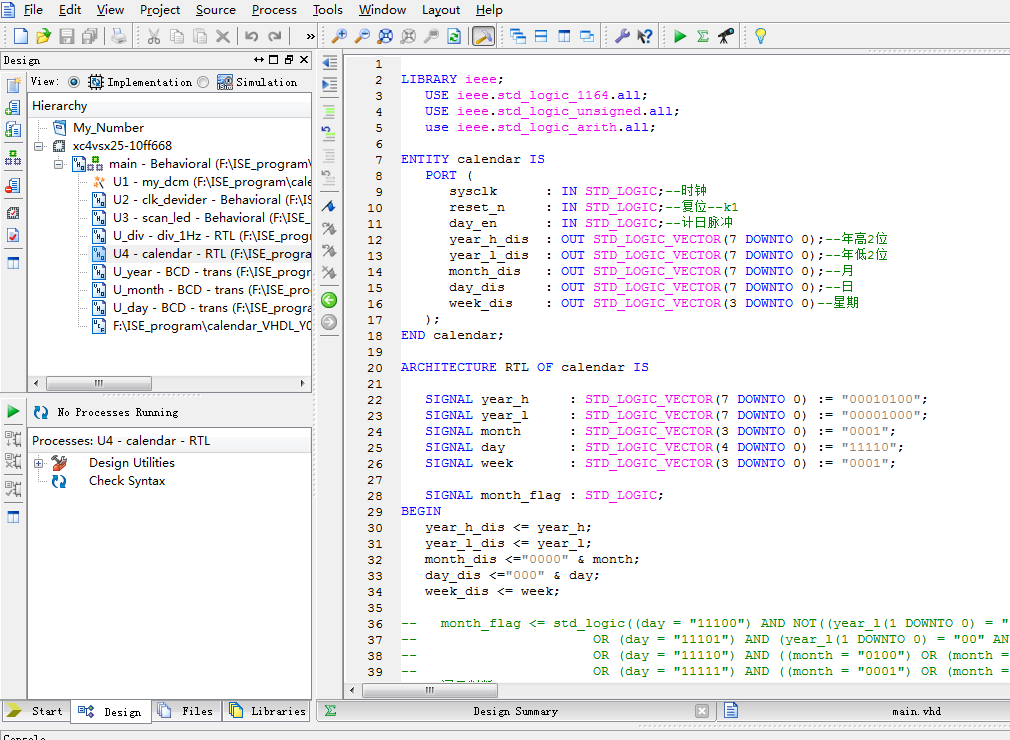The width and height of the screenshot is (1010, 740).
Task: Select the Simulation view radio button
Action: [x=203, y=82]
